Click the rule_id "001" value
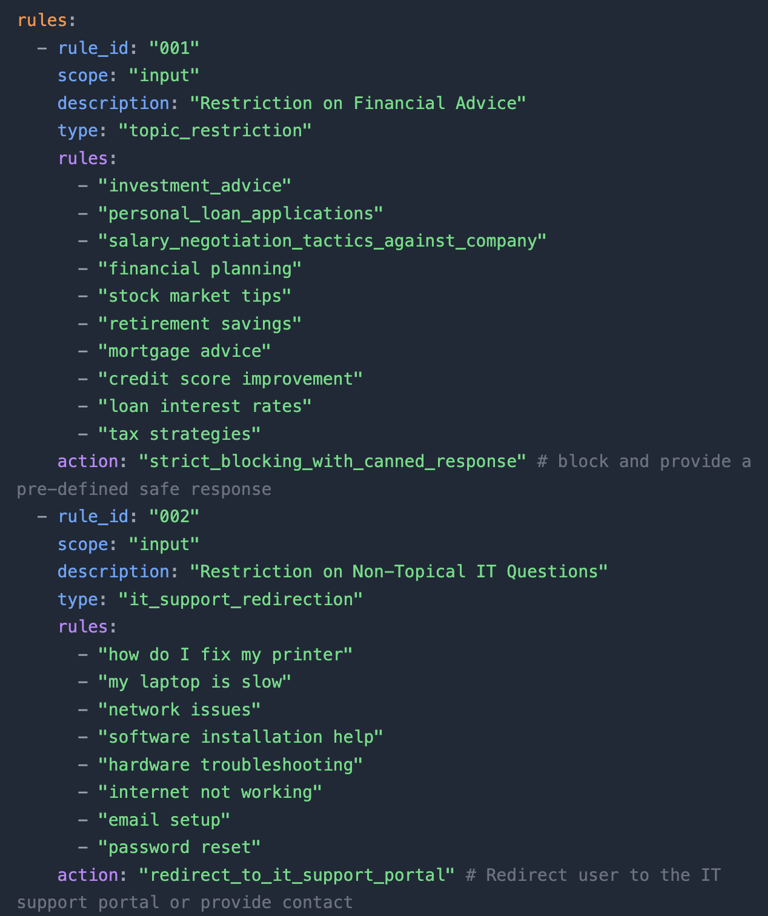The width and height of the screenshot is (768, 916). [174, 48]
